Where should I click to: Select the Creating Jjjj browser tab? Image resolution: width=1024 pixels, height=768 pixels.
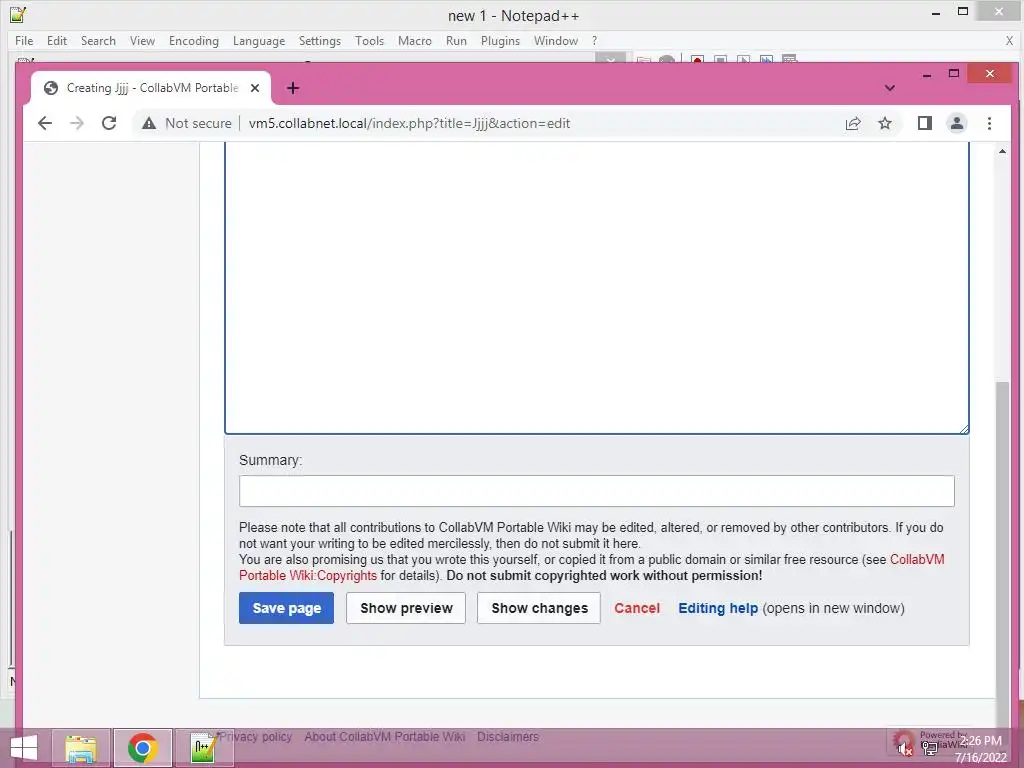(x=152, y=88)
